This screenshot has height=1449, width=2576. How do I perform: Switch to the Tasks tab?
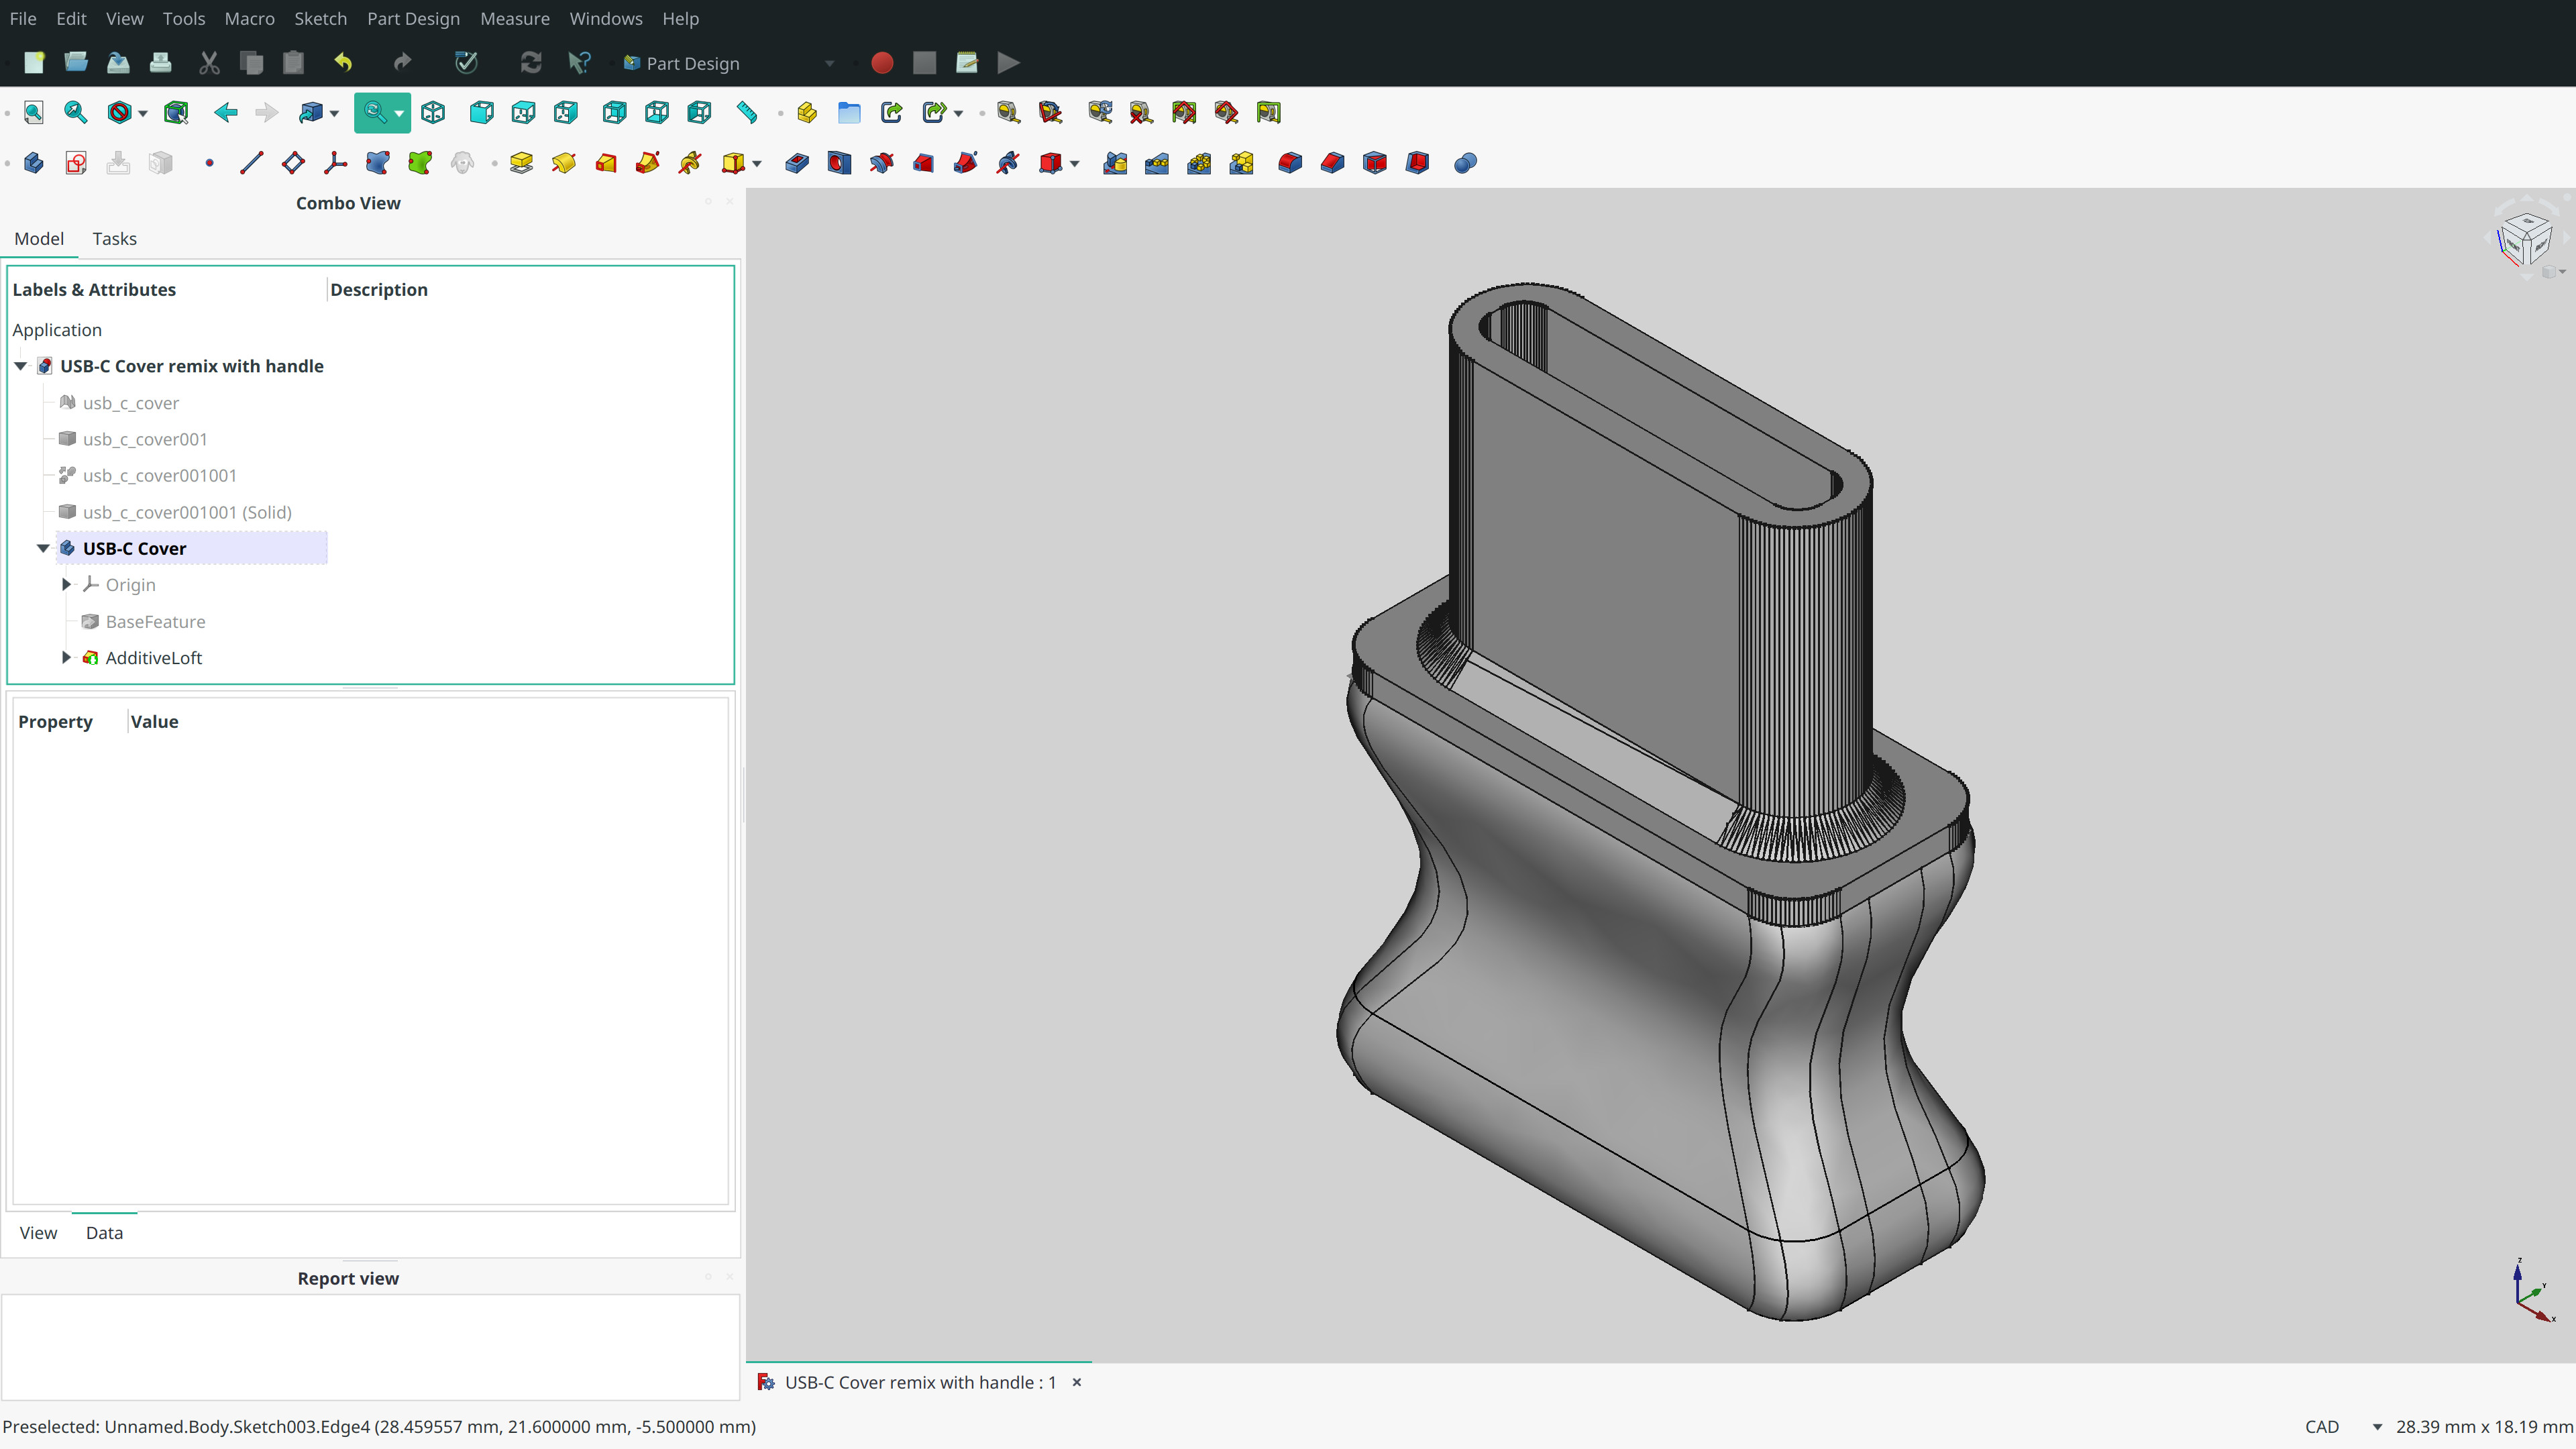click(113, 237)
